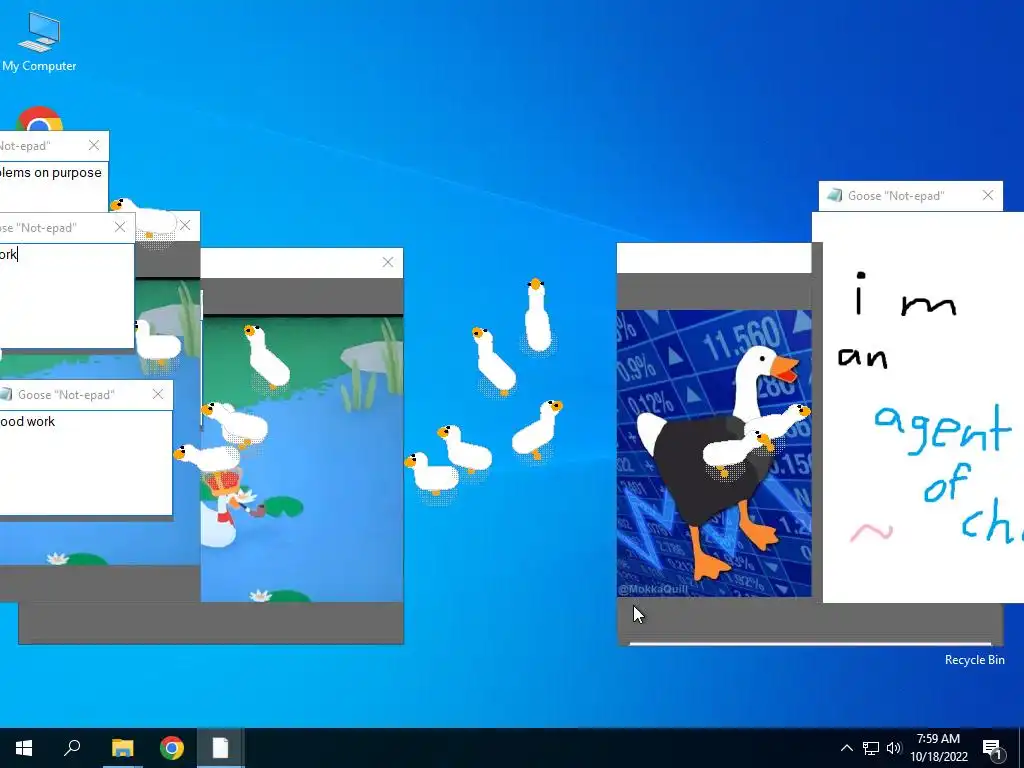Close the Not-epad window with text cursor

point(120,227)
